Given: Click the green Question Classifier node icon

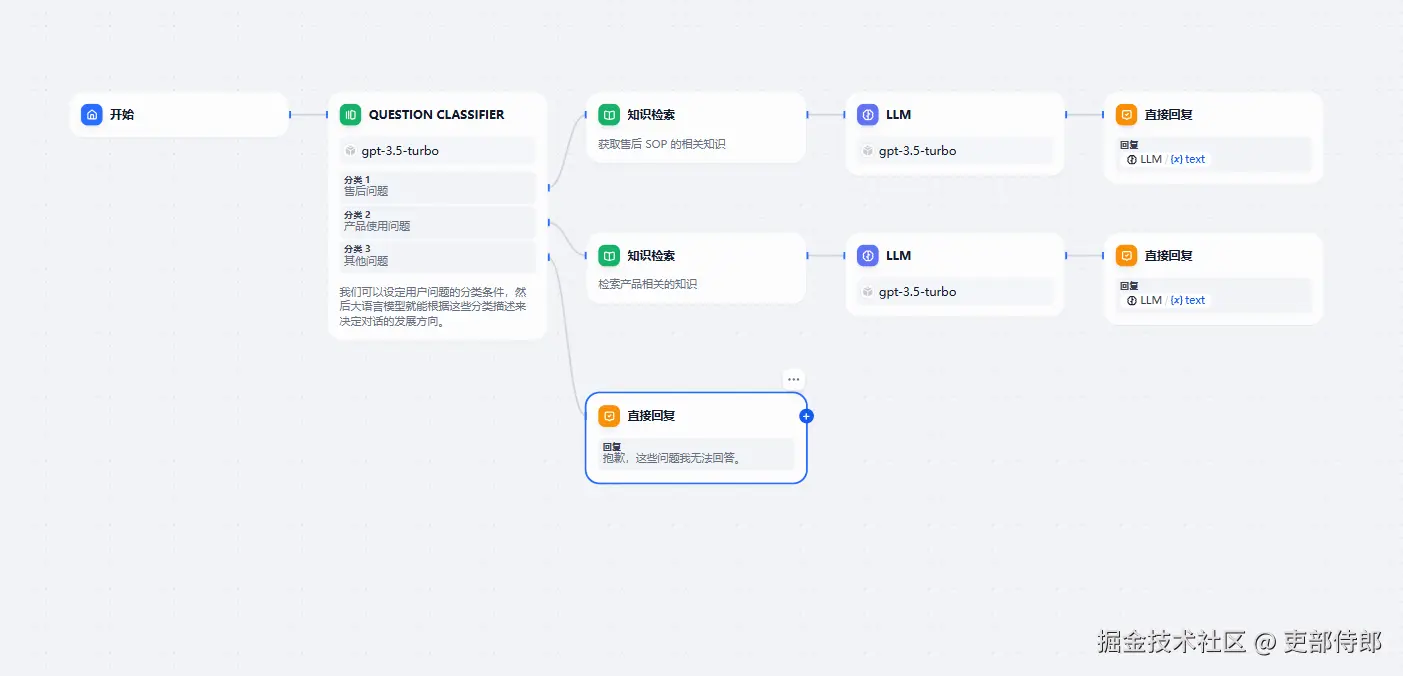Looking at the screenshot, I should (x=350, y=115).
